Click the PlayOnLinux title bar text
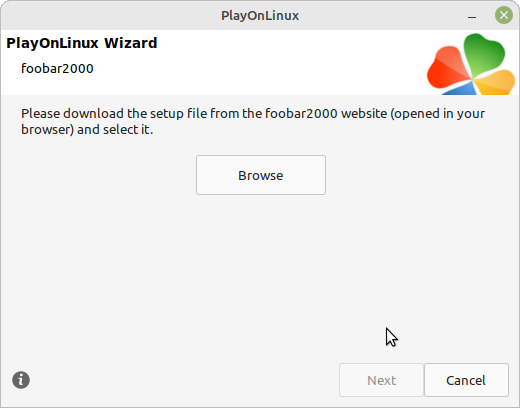The width and height of the screenshot is (520, 408). [260, 16]
